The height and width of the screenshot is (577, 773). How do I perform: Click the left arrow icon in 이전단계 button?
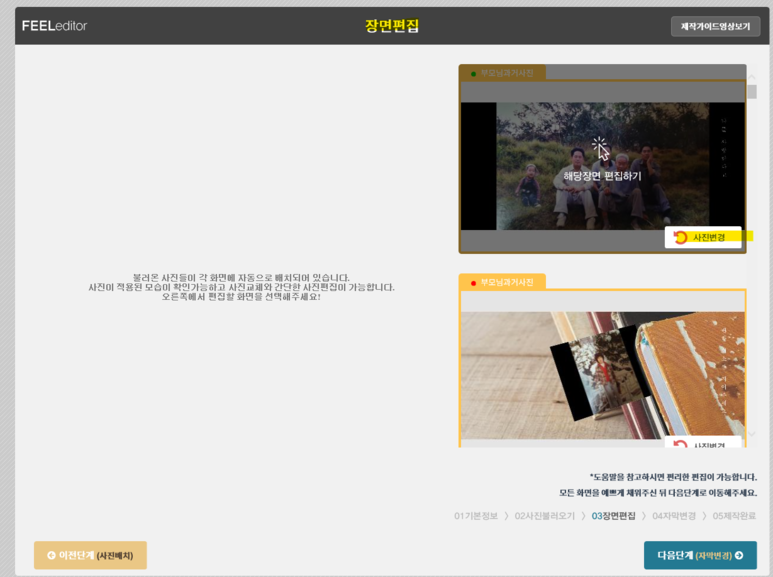pyautogui.click(x=51, y=555)
